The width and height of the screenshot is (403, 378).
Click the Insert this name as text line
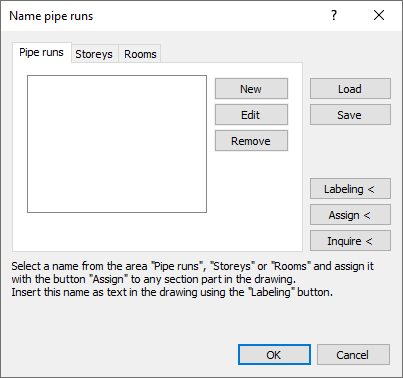pos(172,292)
